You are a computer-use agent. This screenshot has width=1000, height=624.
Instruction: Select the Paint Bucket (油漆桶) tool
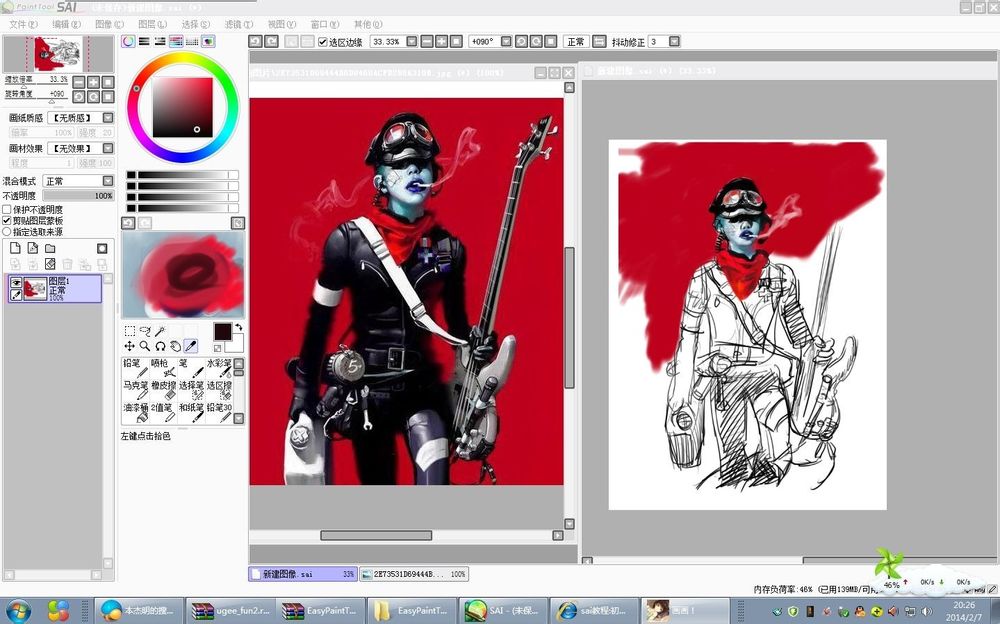coord(135,412)
